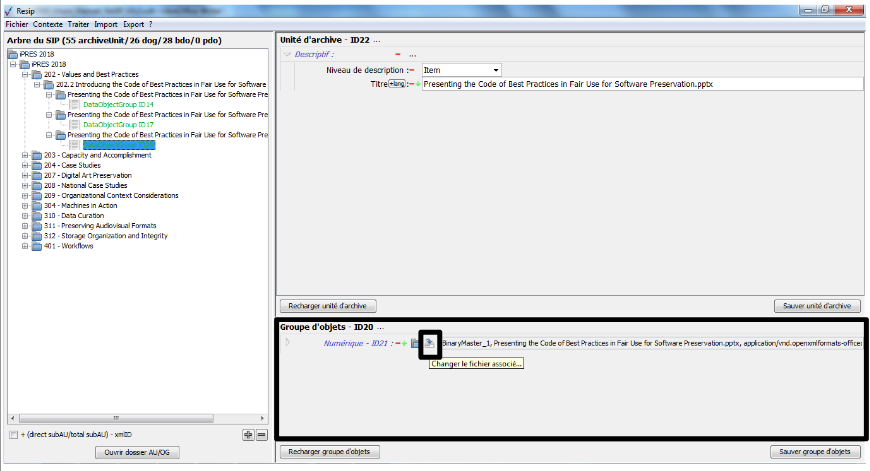Click Sauver unité d'archive button
The height and width of the screenshot is (471, 870).
point(816,306)
